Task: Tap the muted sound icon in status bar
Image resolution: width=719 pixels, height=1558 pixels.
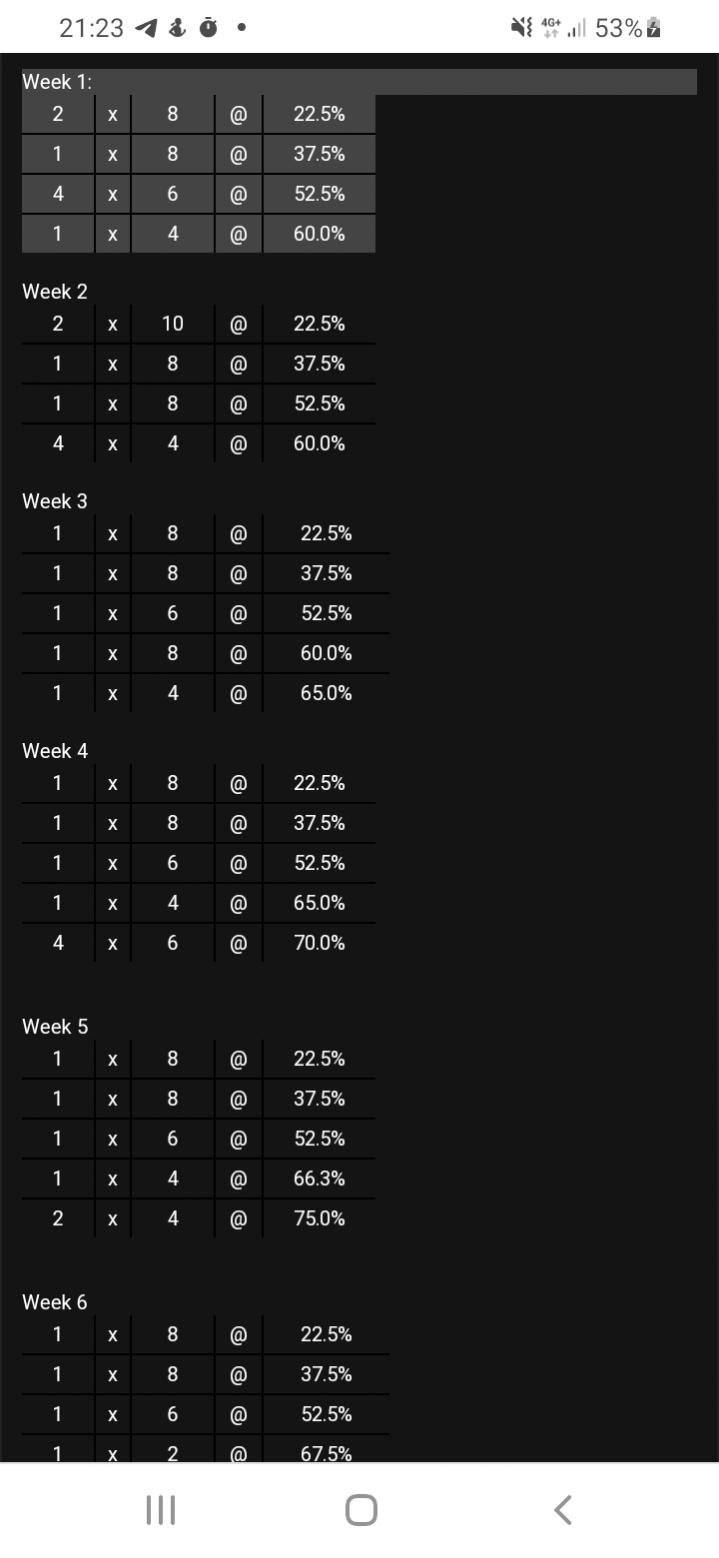Action: point(522,29)
